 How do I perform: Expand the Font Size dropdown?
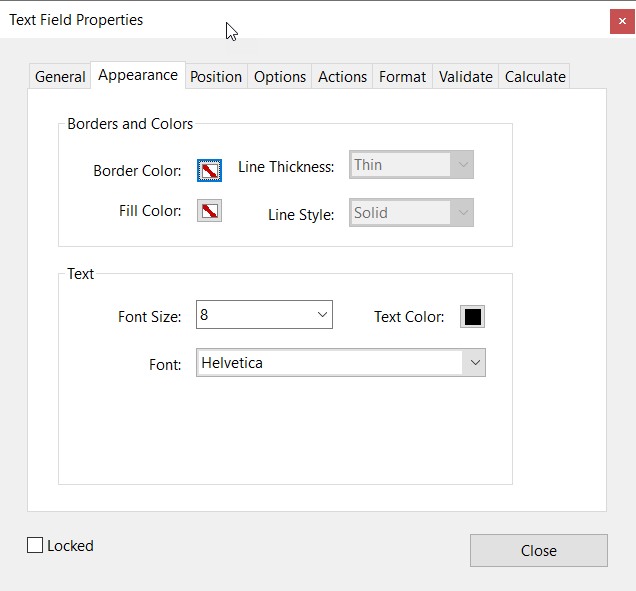click(322, 315)
